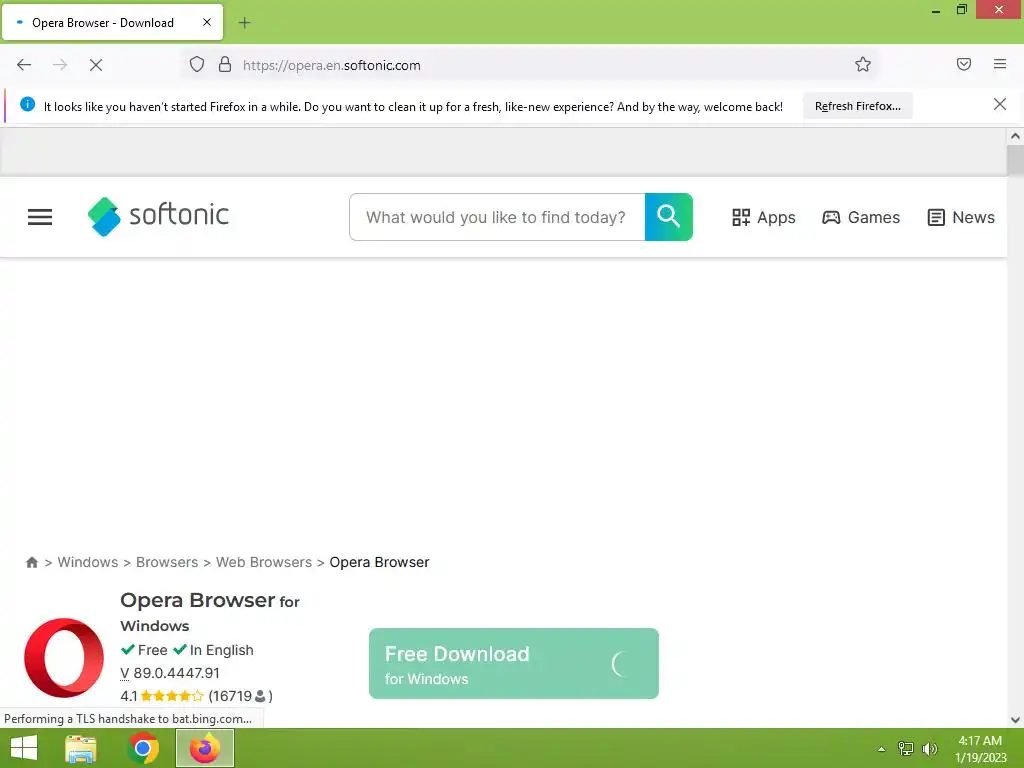Screen dimensions: 1024x768
Task: Open the Windows Start menu
Action: (24, 748)
